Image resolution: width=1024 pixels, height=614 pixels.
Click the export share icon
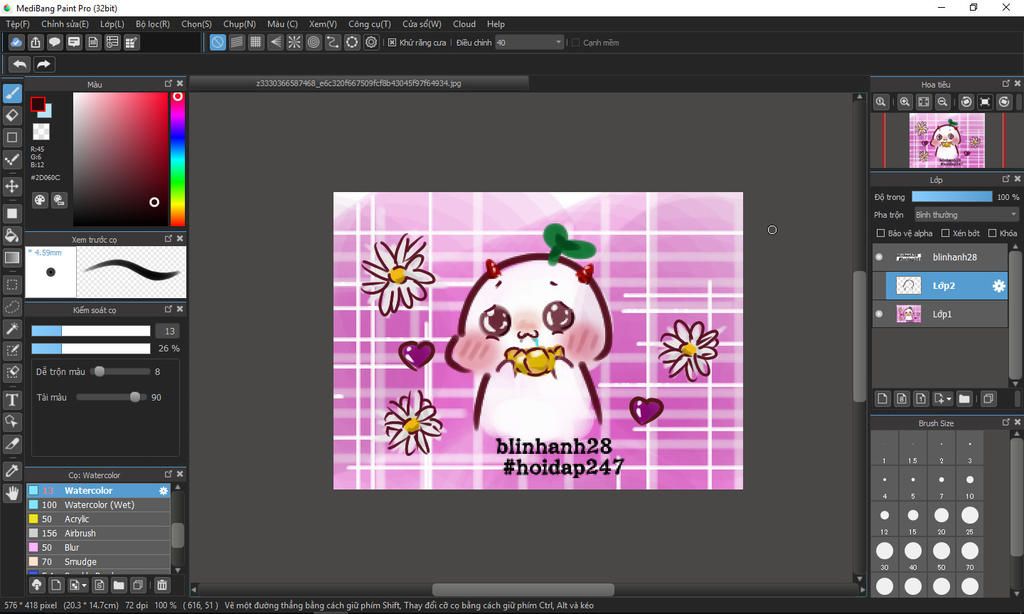35,42
